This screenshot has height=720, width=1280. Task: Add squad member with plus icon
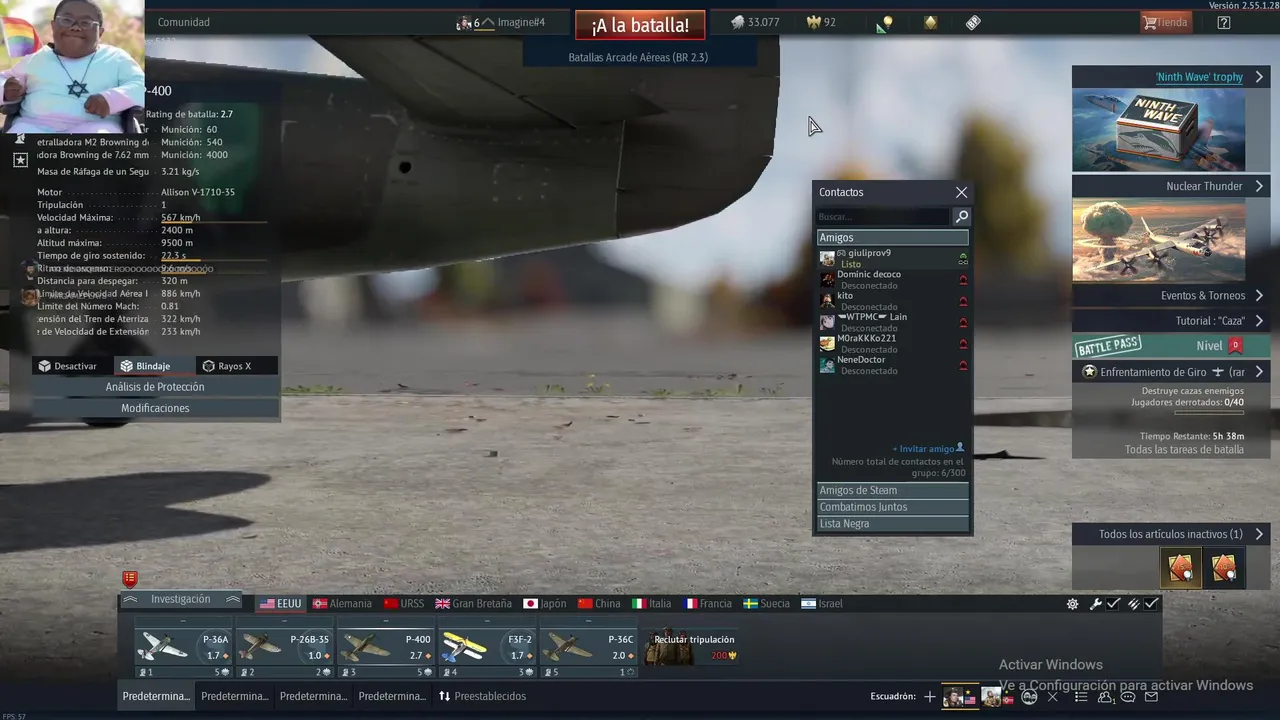pos(930,696)
